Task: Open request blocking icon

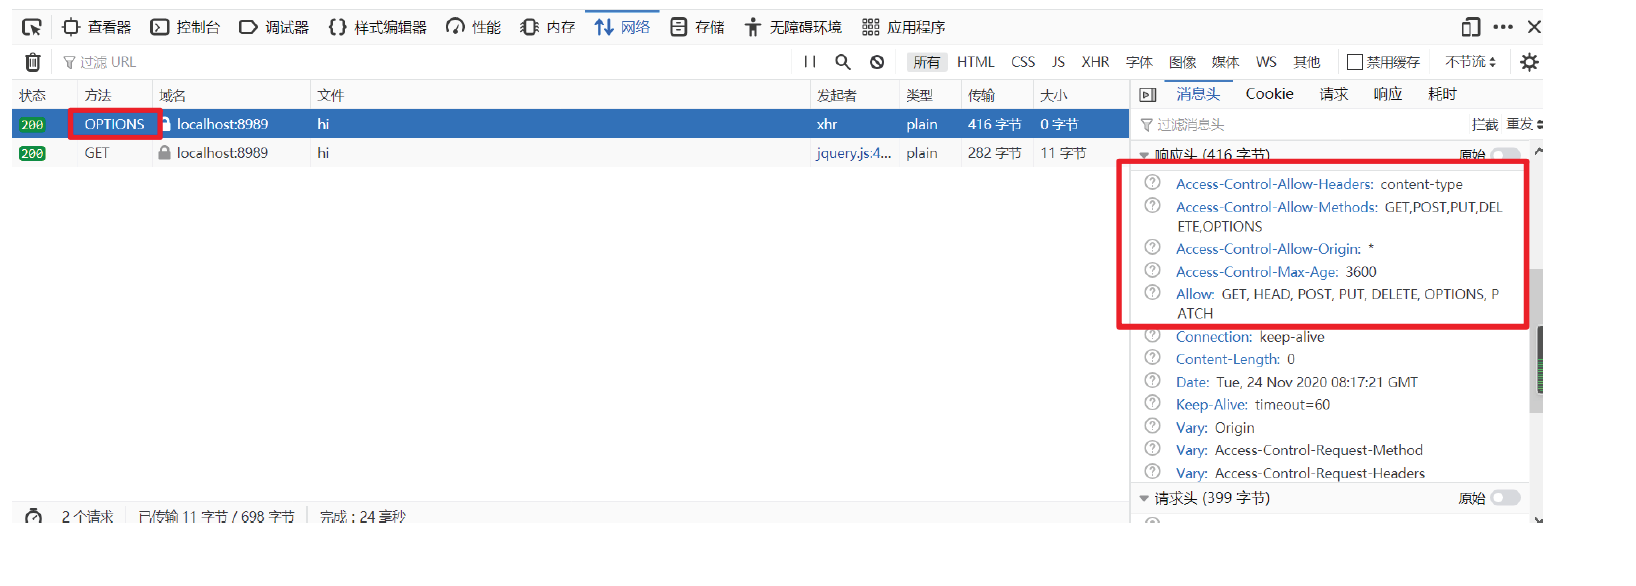Action: pyautogui.click(x=877, y=62)
